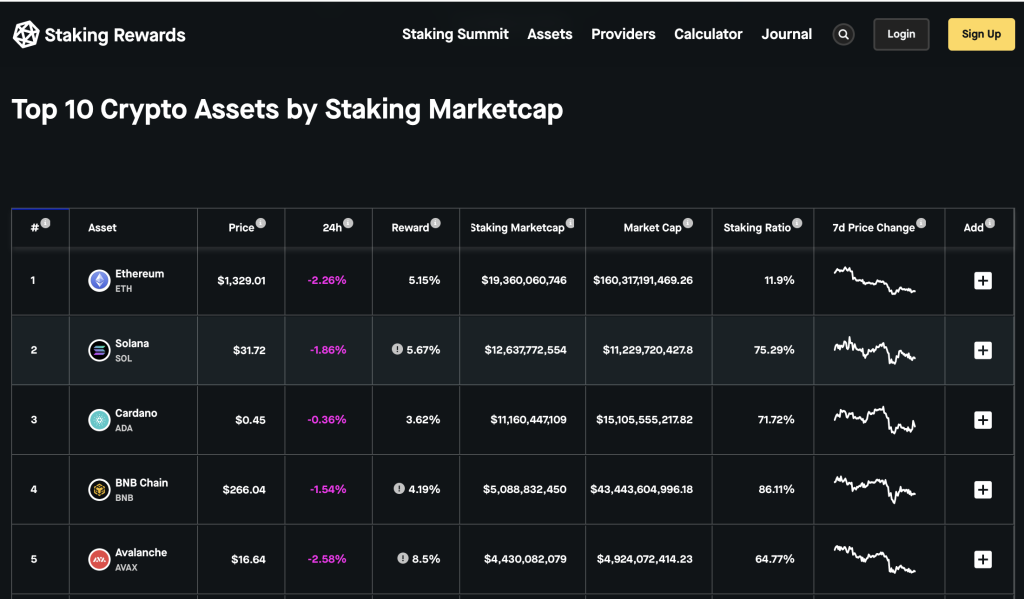Click Solana's 24h change -1.86%
This screenshot has height=599, width=1024.
click(328, 350)
